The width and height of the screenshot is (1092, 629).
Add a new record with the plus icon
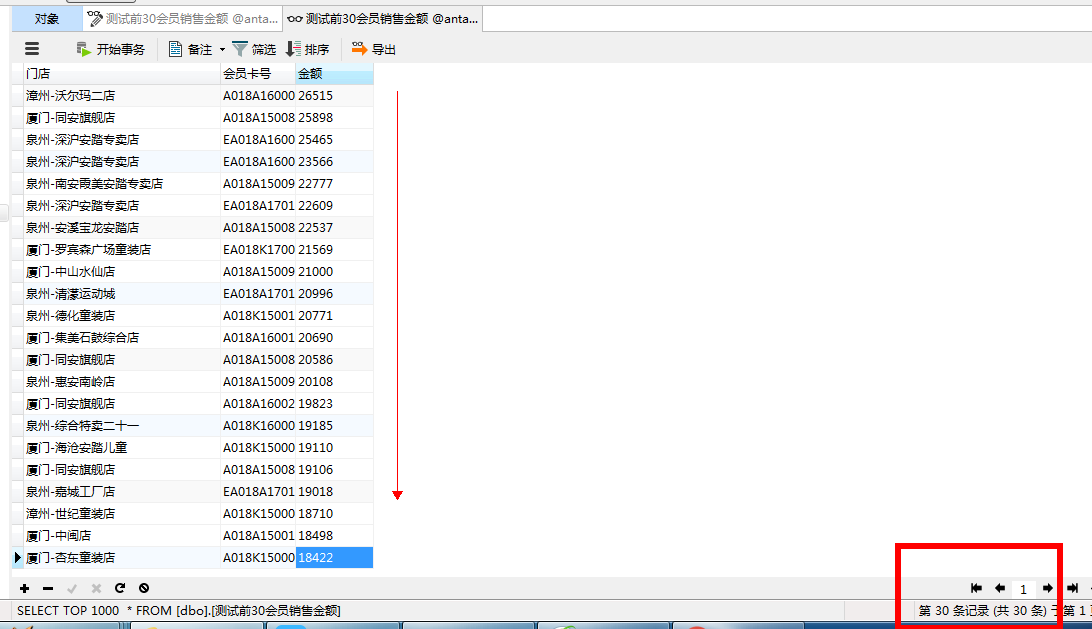click(x=25, y=589)
